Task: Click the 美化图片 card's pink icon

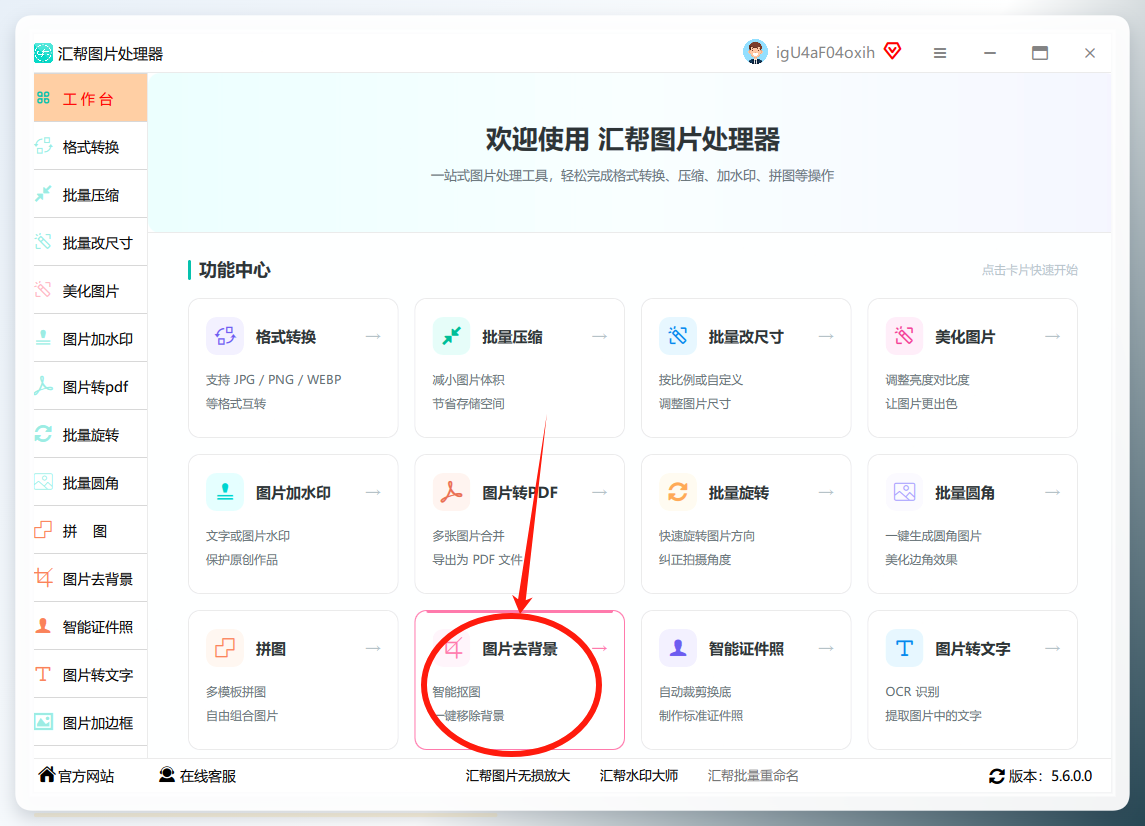Action: [904, 336]
